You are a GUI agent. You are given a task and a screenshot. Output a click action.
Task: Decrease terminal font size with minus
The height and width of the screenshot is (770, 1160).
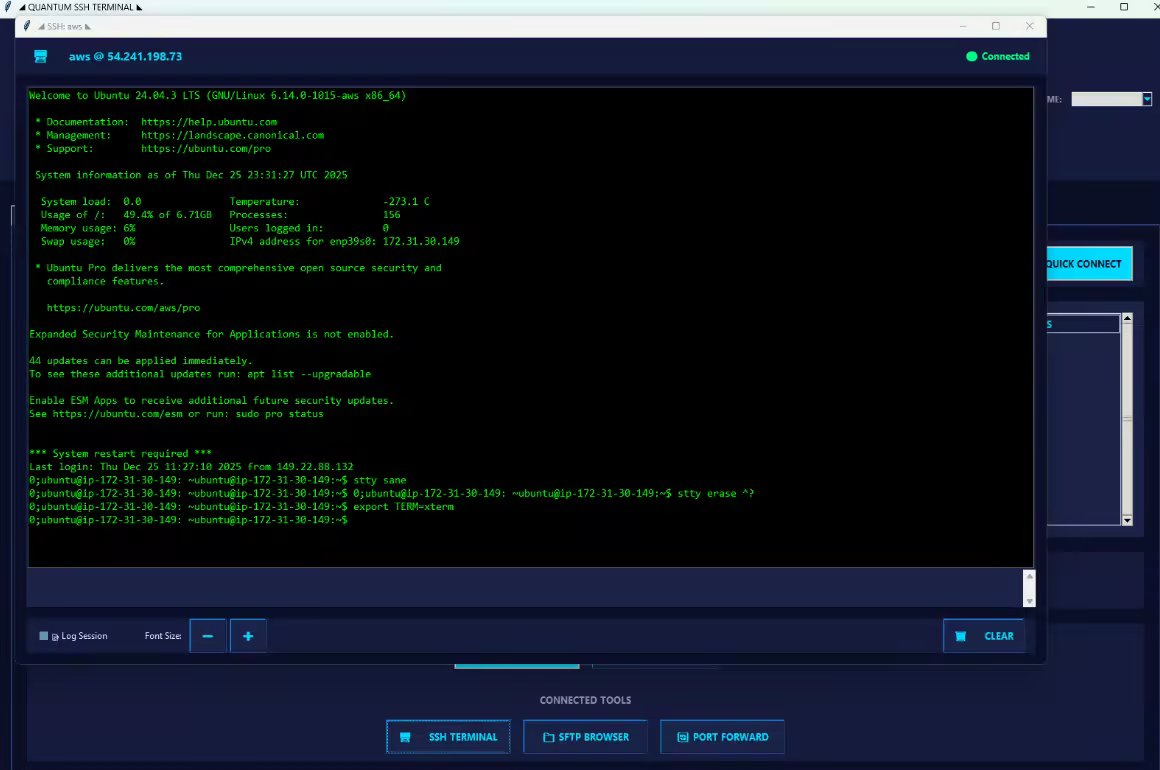[208, 636]
